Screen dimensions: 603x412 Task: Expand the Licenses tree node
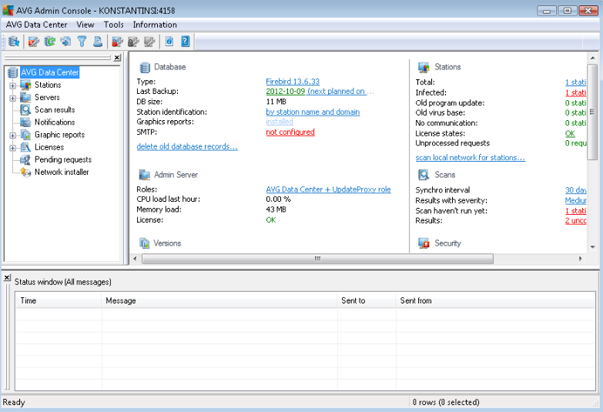pos(13,148)
